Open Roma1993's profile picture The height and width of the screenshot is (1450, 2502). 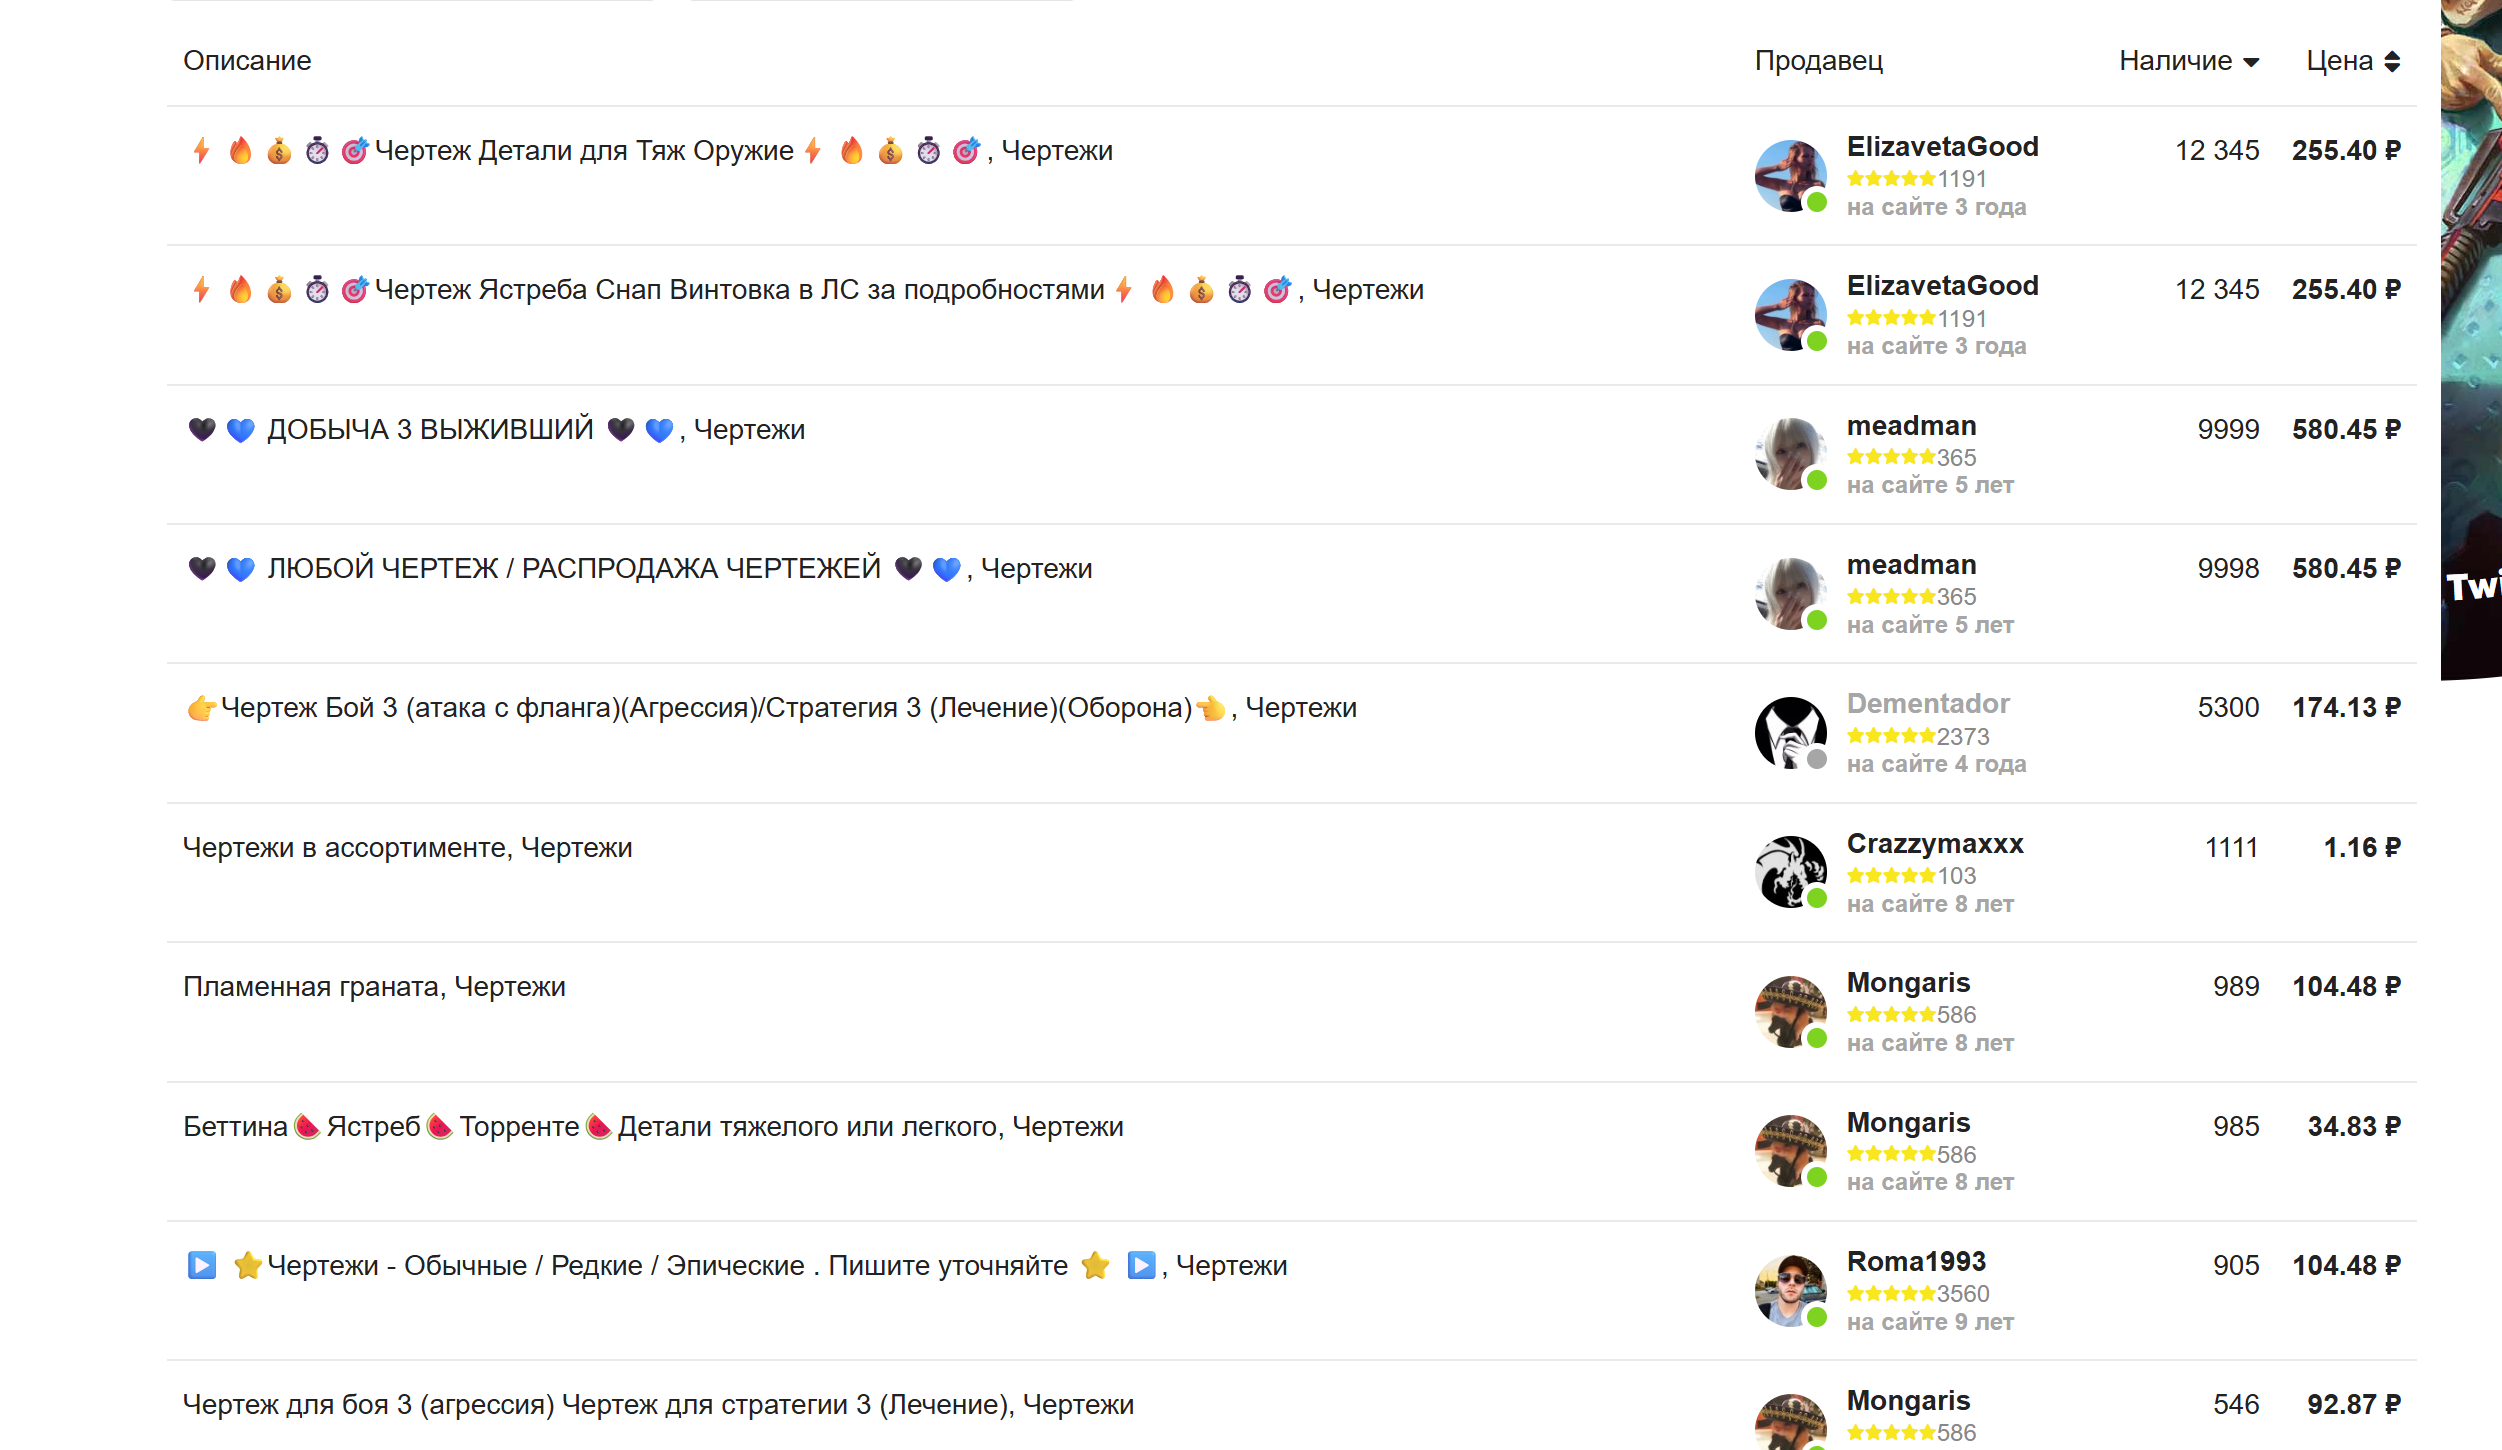coord(1790,1291)
